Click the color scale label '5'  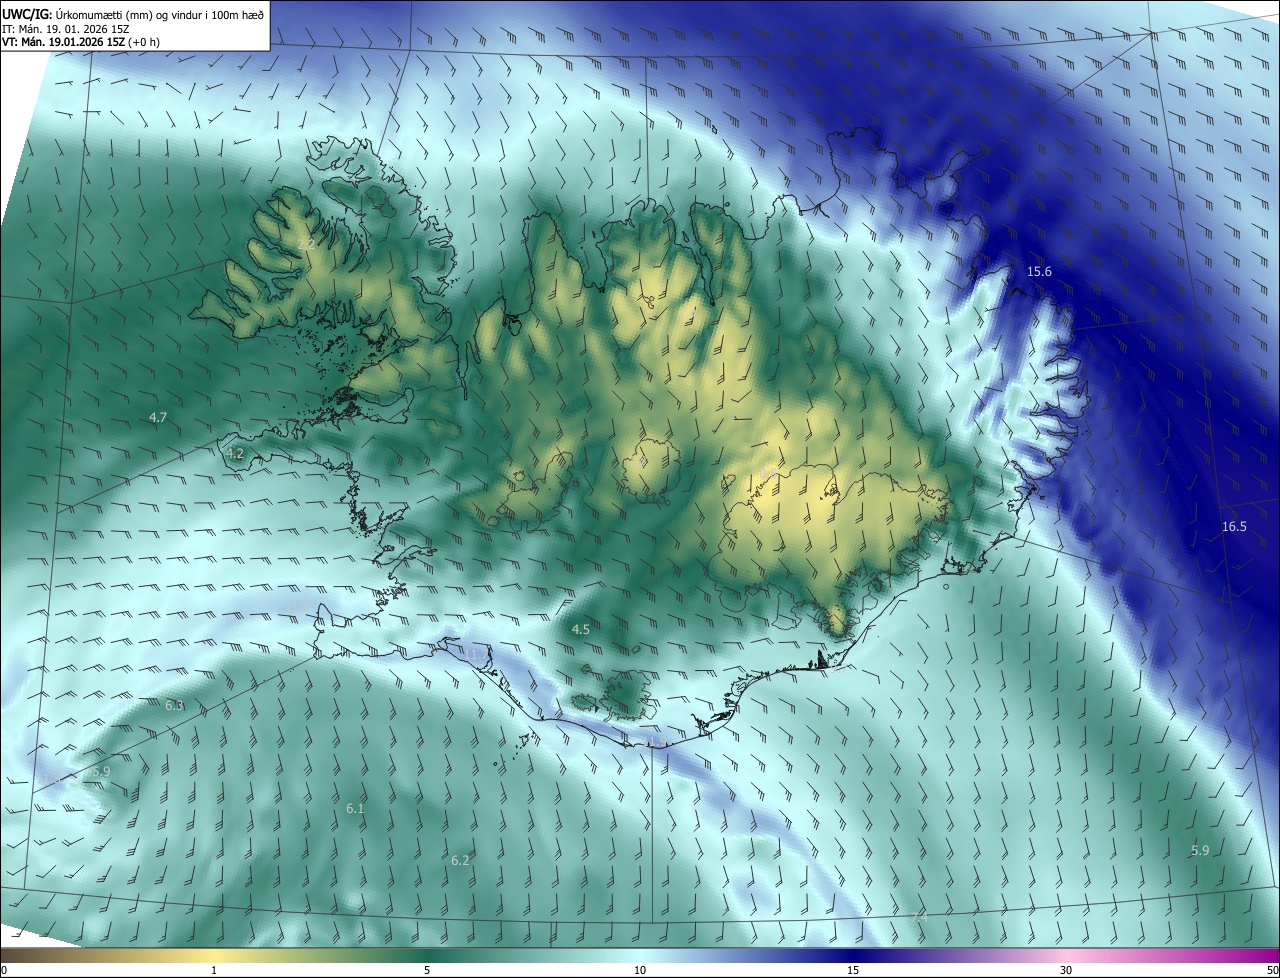tap(427, 970)
